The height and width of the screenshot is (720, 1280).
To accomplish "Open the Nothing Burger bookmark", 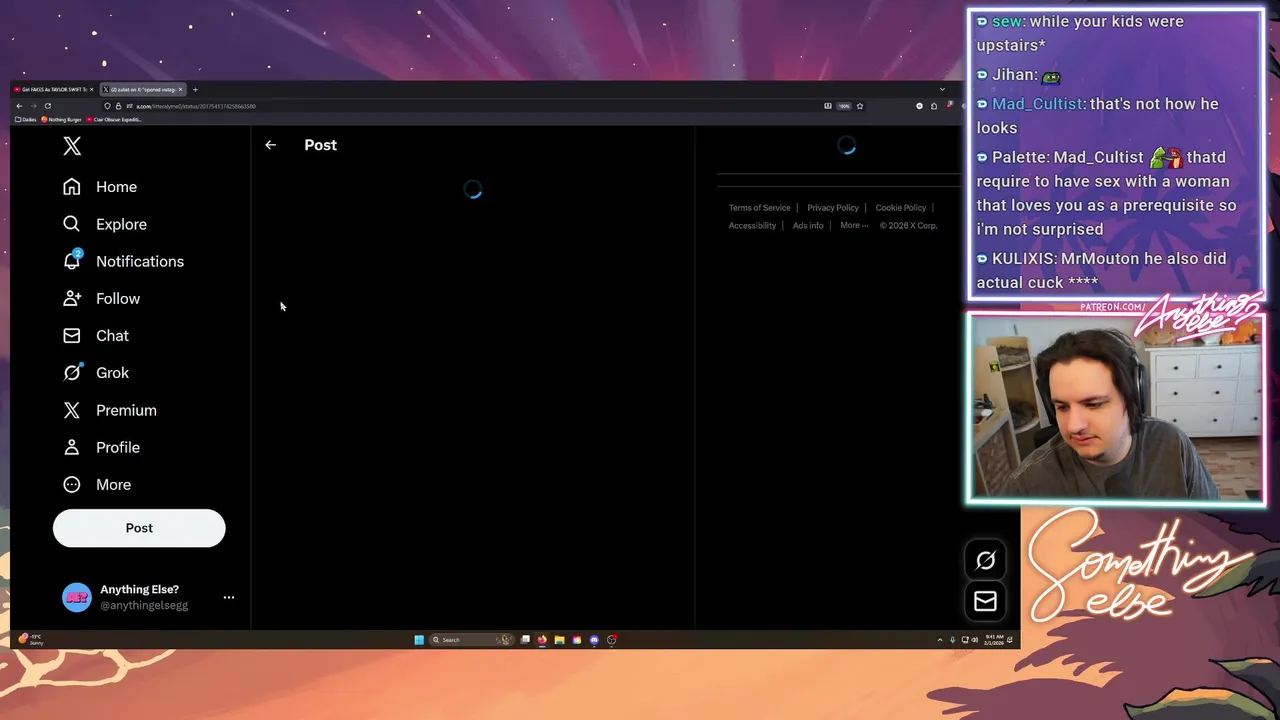I will [62, 120].
